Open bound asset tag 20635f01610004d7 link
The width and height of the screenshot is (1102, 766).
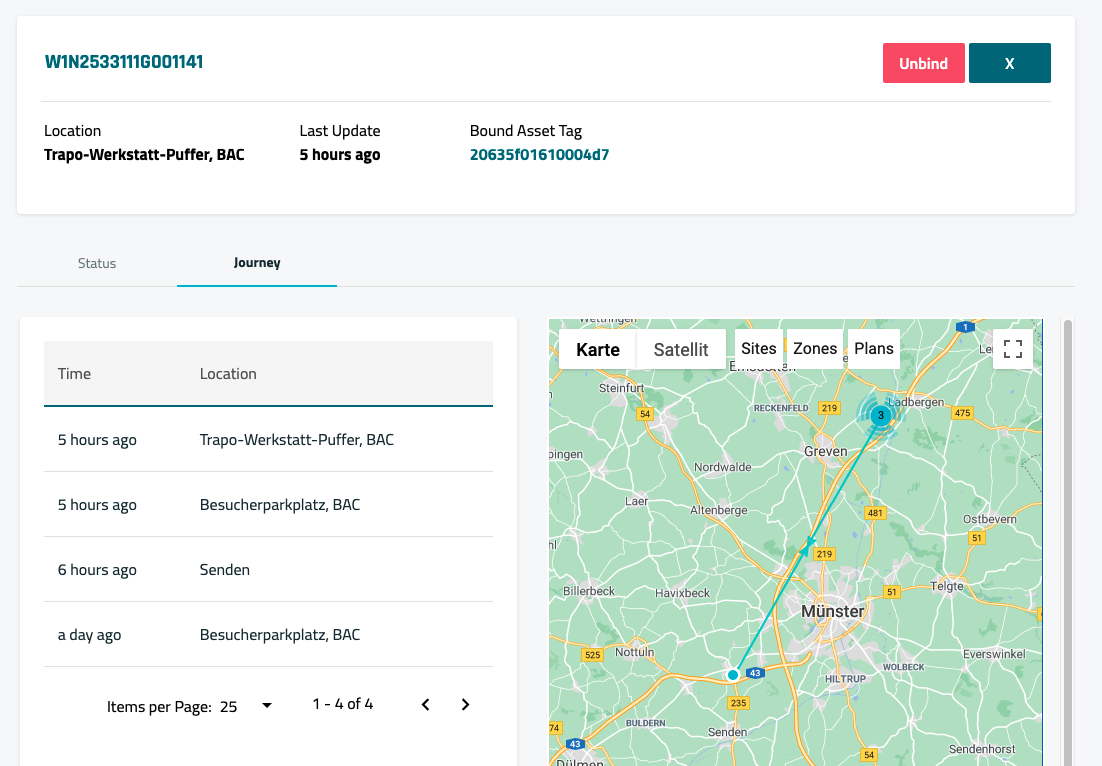click(539, 155)
